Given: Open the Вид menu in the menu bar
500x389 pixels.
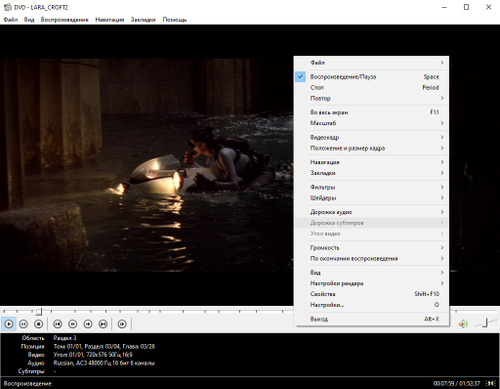Looking at the screenshot, I should (29, 20).
